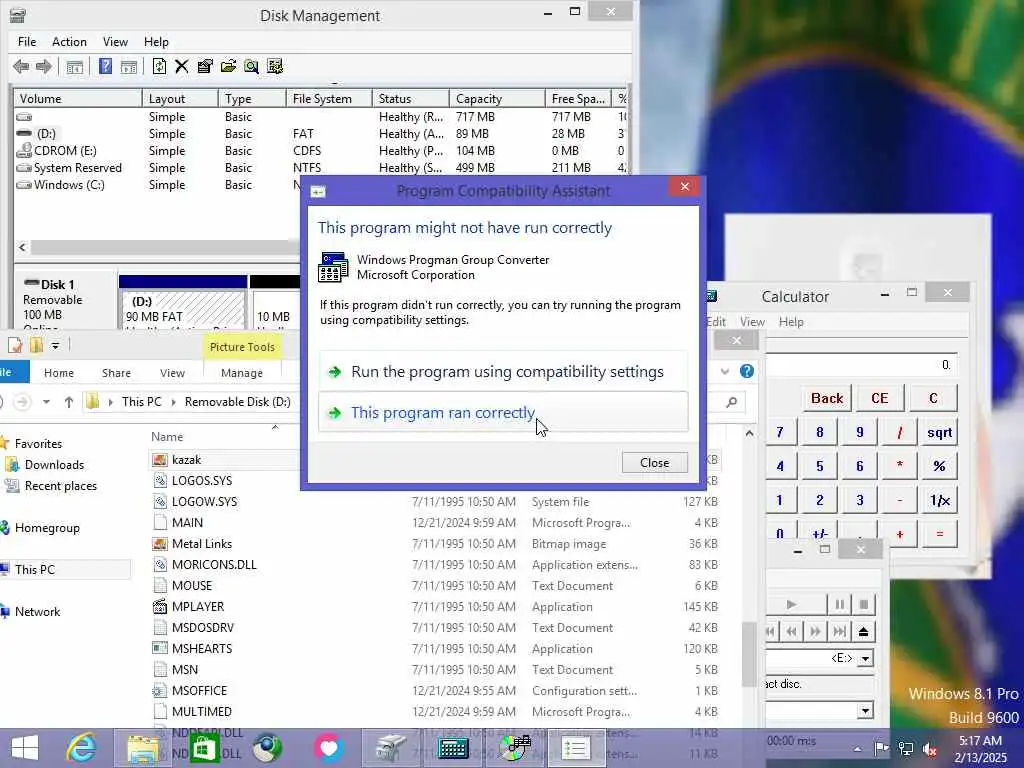The height and width of the screenshot is (768, 1024).
Task: Click the Stop button in CD Player
Action: click(863, 605)
